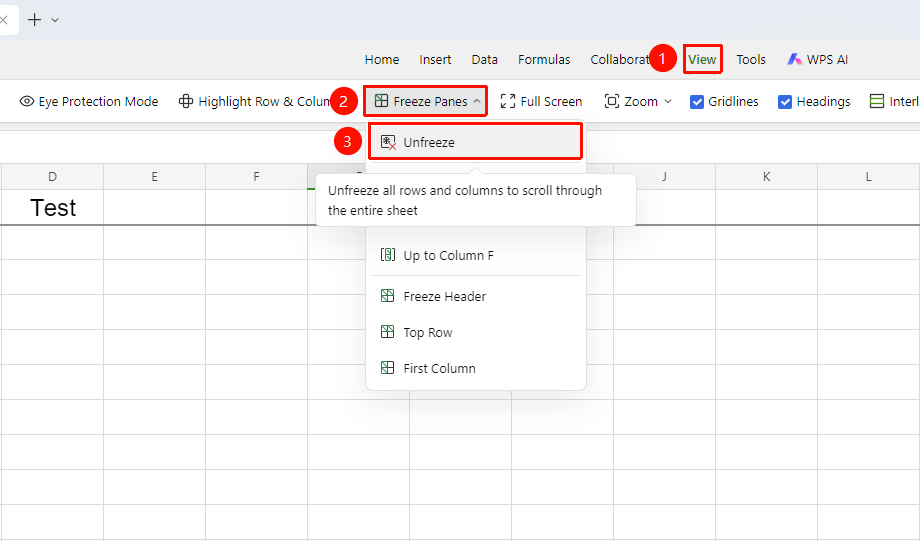Choose Top Row option

[475, 332]
